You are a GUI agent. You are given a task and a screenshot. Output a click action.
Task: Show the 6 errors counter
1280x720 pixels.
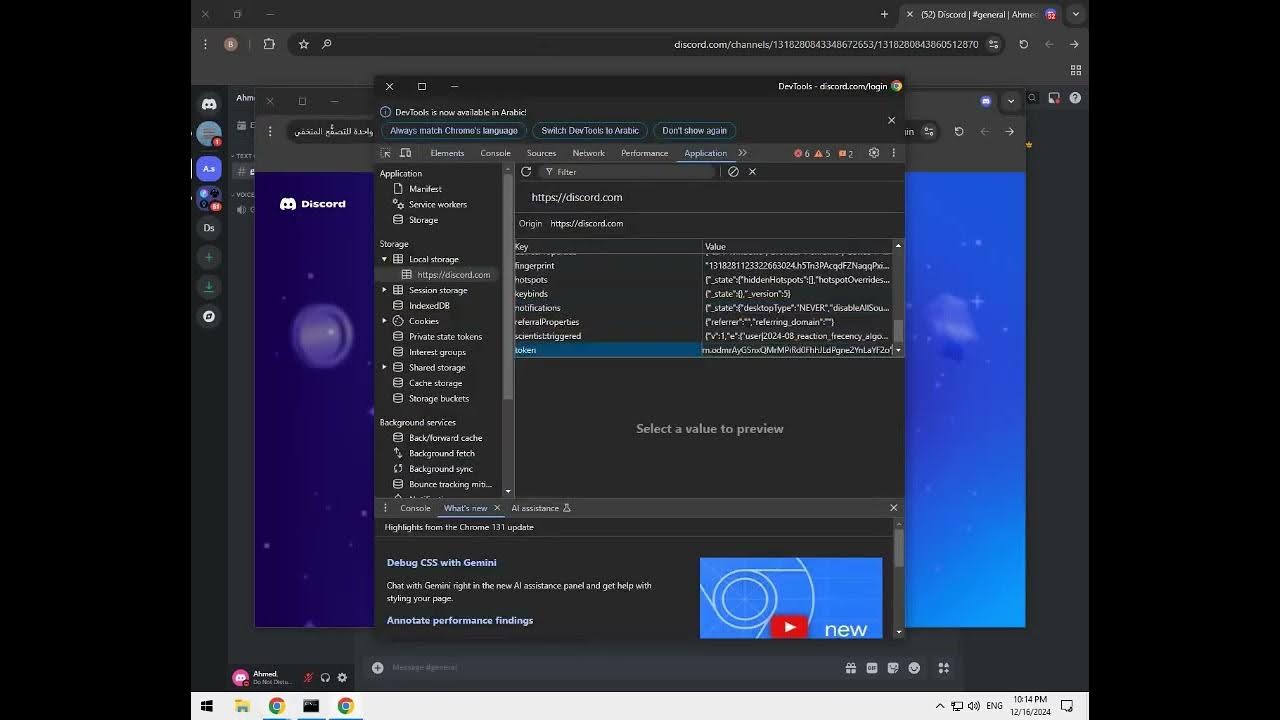point(802,153)
